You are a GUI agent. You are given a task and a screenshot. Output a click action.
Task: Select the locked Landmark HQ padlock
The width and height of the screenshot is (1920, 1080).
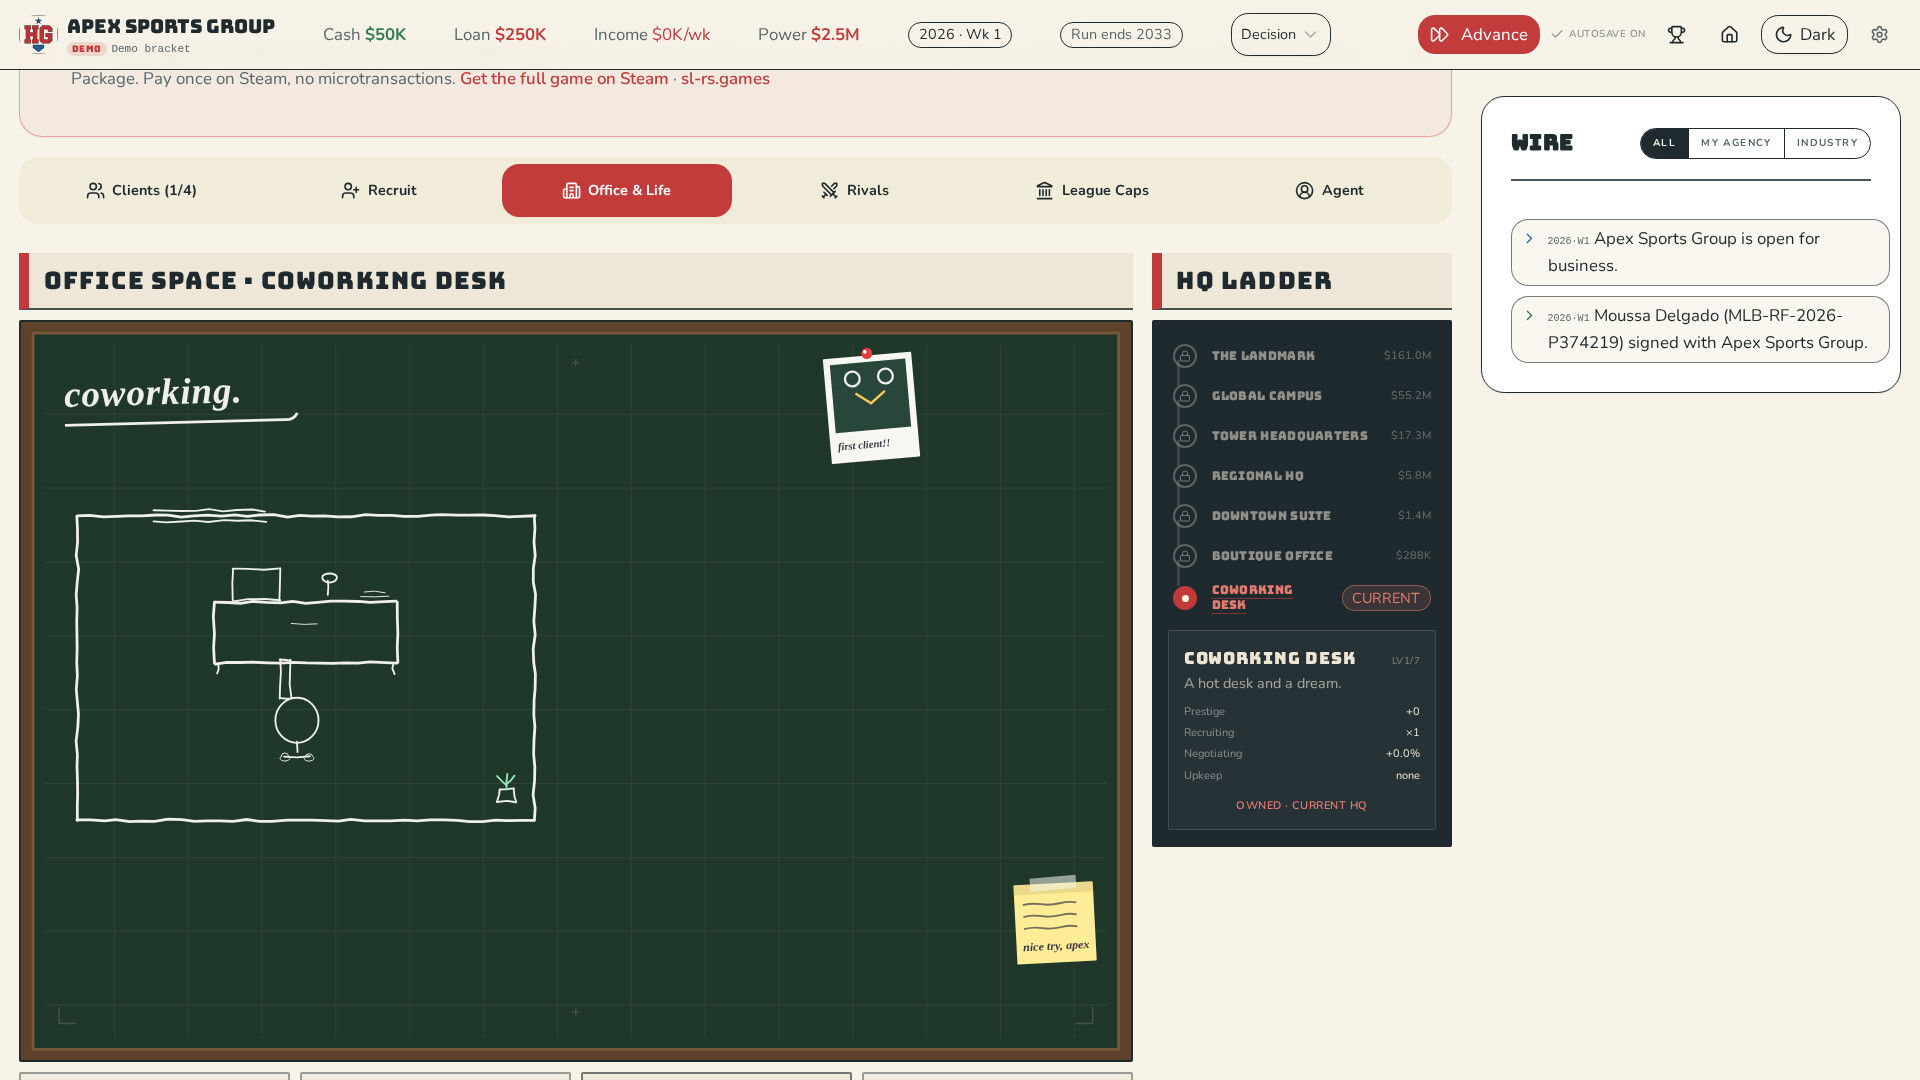click(x=1185, y=356)
